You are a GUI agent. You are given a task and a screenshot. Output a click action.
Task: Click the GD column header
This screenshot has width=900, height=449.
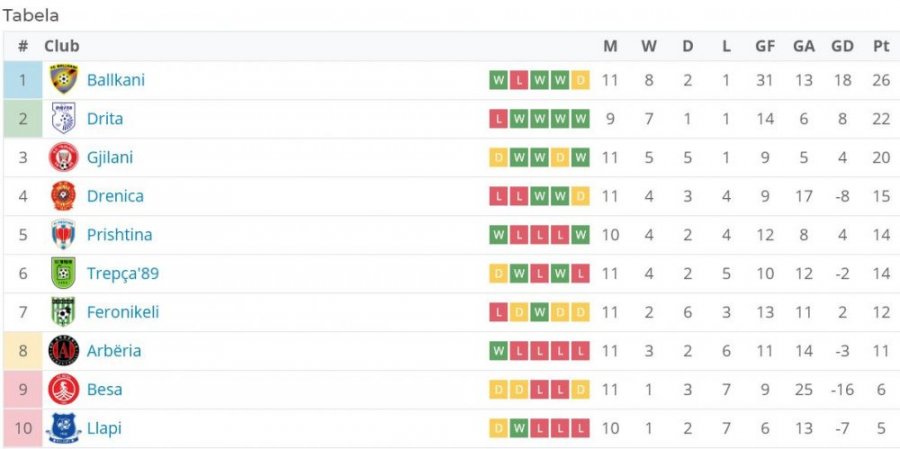[x=842, y=46]
